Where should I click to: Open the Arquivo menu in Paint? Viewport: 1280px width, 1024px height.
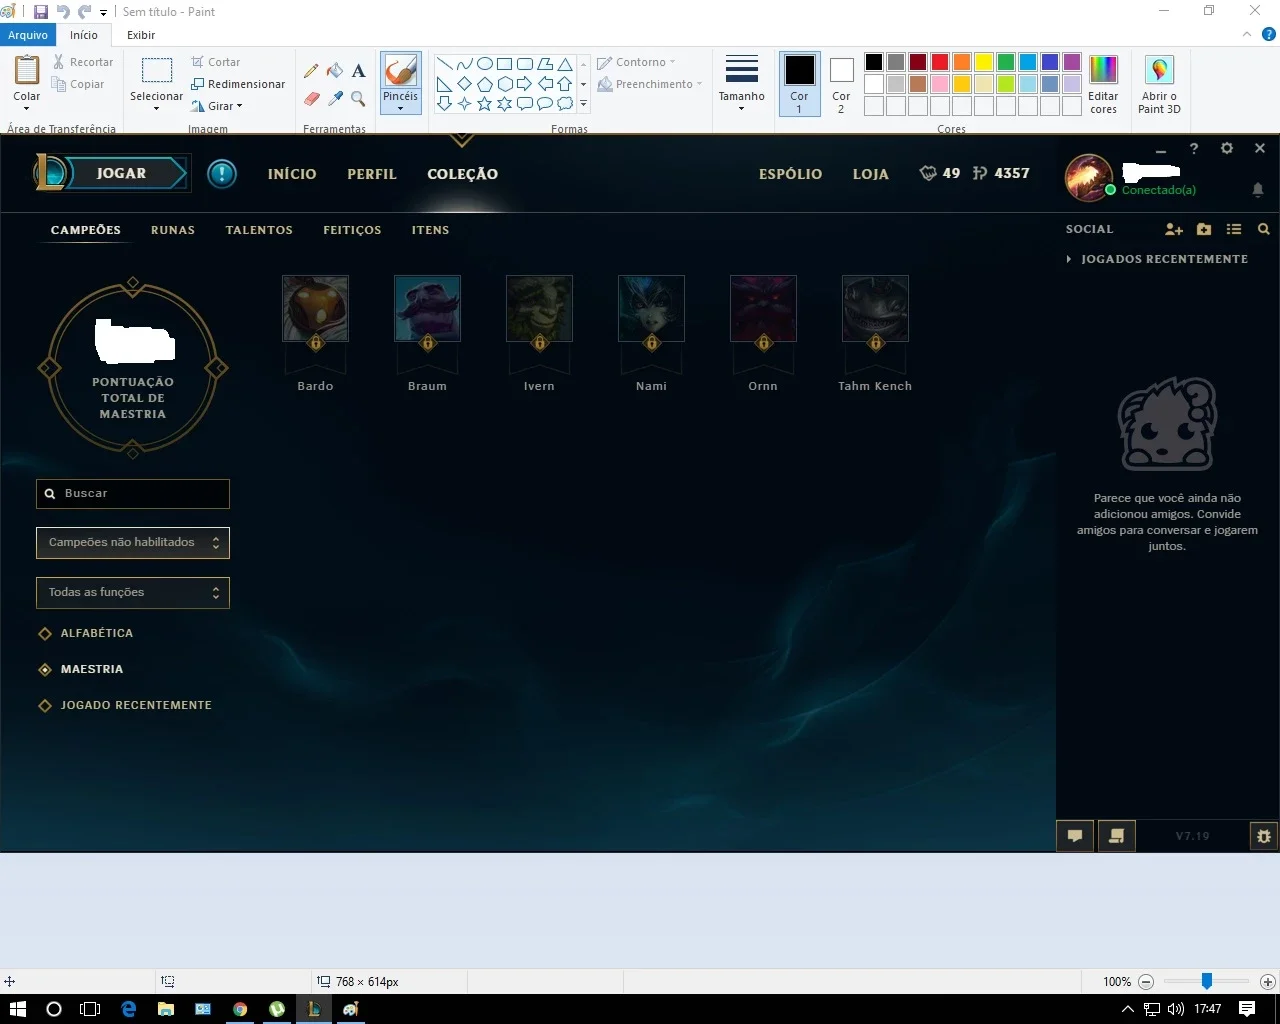pyautogui.click(x=28, y=35)
